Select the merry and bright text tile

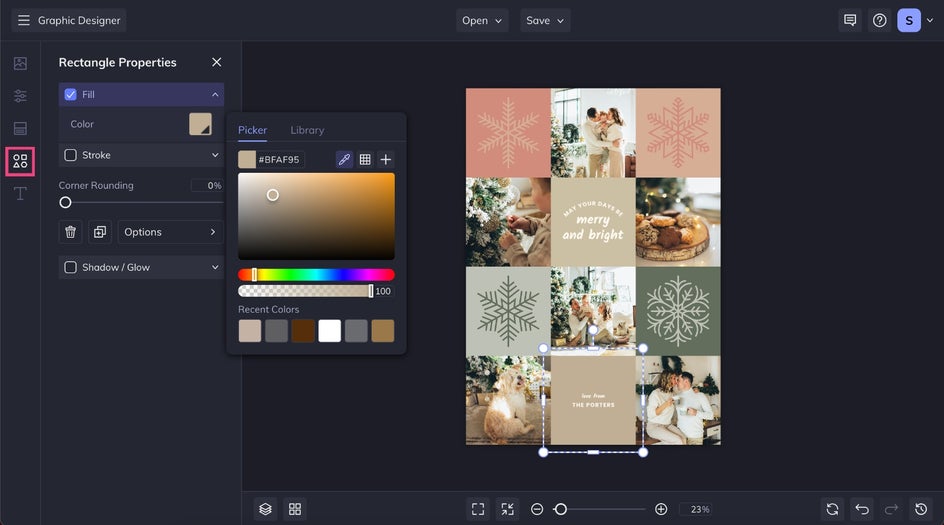pyautogui.click(x=593, y=222)
